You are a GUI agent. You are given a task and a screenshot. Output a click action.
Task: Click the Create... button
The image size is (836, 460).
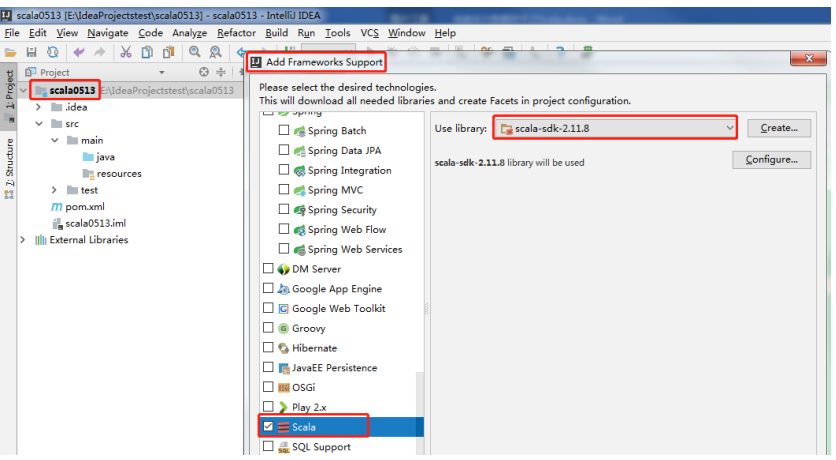(x=779, y=128)
